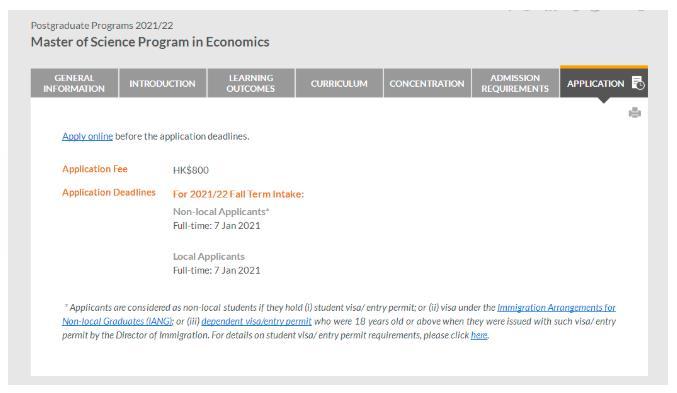This screenshot has width=677, height=393.
Task: Click the printer icon below the tabs
Action: coord(634,113)
